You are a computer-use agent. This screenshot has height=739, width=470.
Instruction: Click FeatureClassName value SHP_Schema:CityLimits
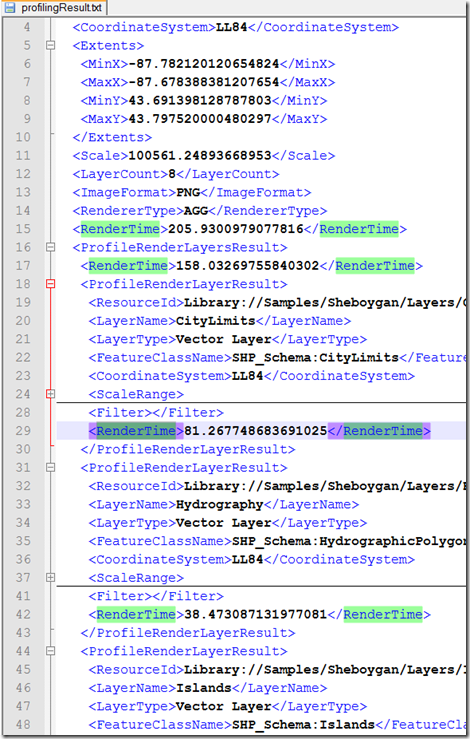point(315,358)
